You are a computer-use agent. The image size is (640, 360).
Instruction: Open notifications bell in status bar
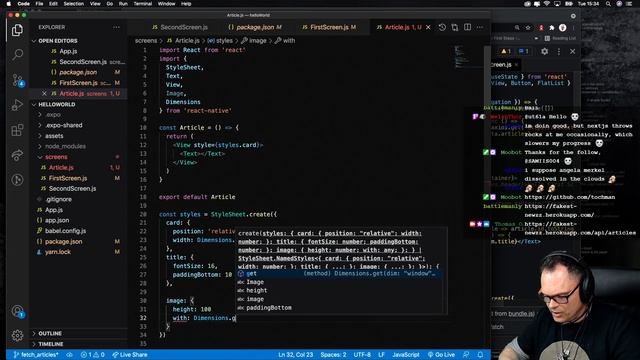point(480,355)
